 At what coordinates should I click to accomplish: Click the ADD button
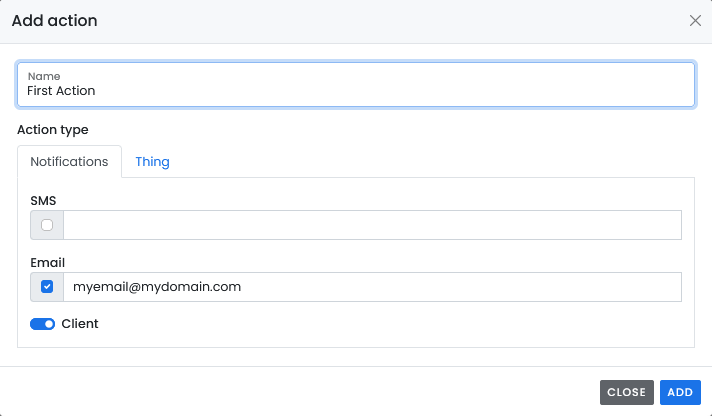pos(680,392)
